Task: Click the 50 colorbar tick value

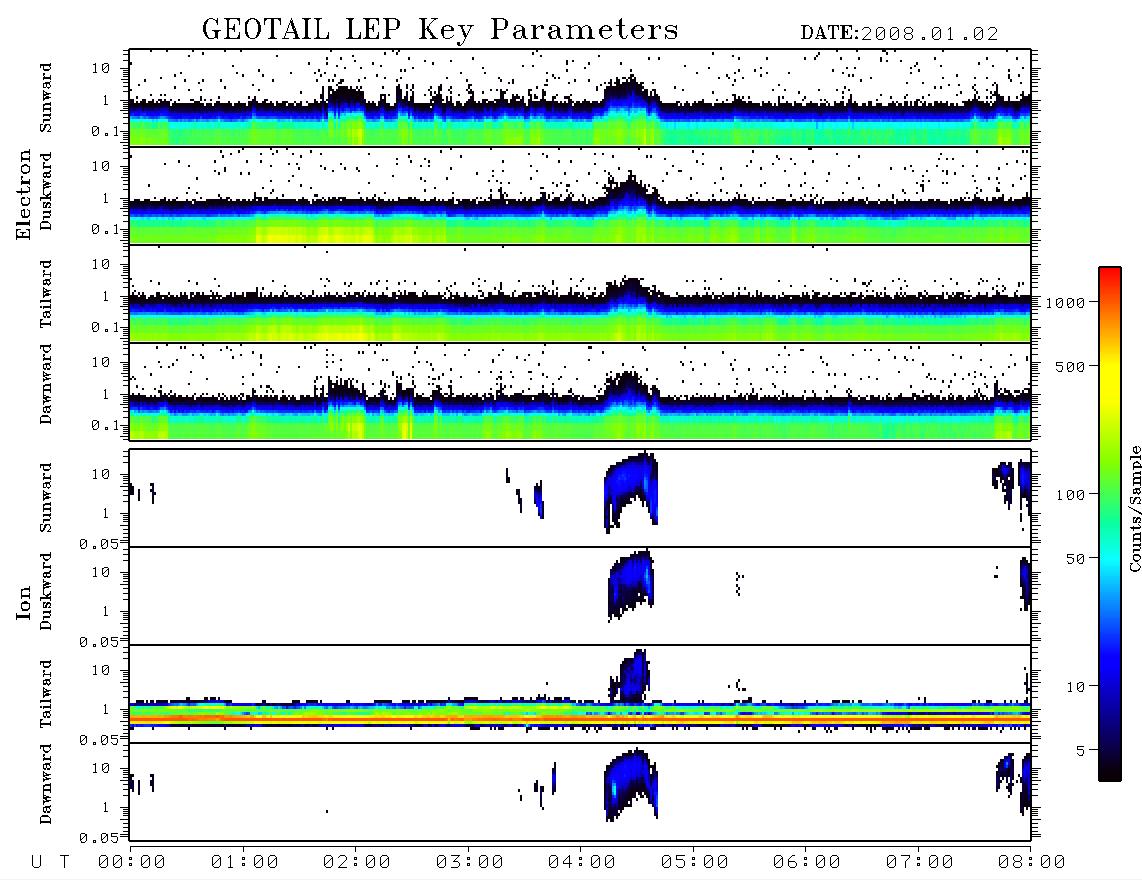Action: click(1075, 559)
